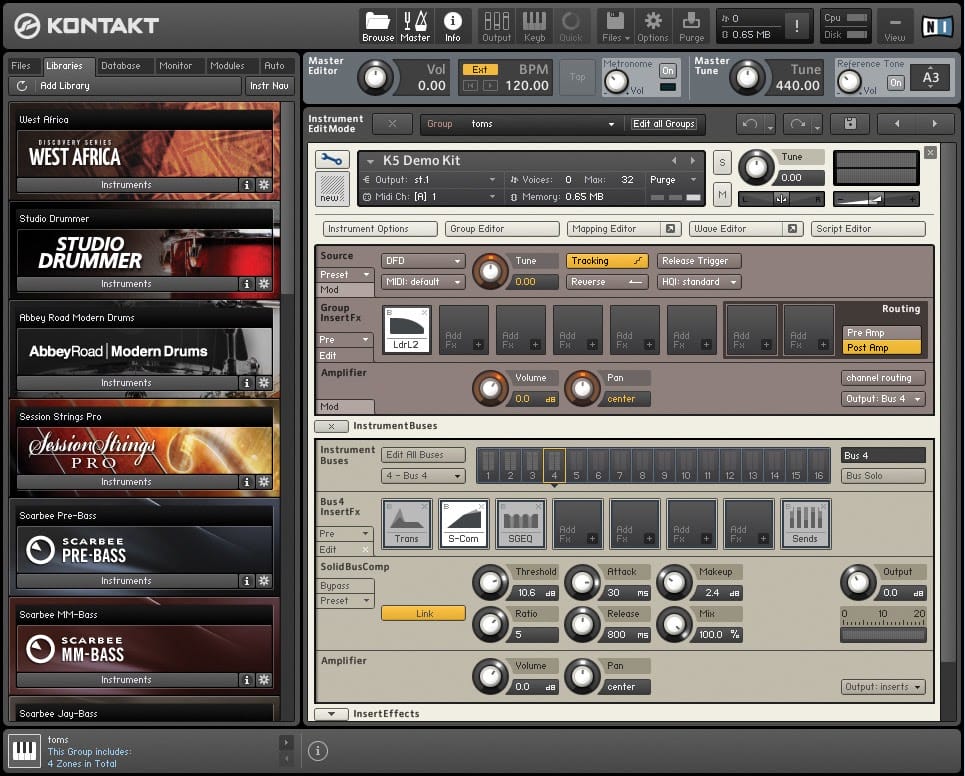
Task: Open the Group toms dropdown
Action: [520, 124]
